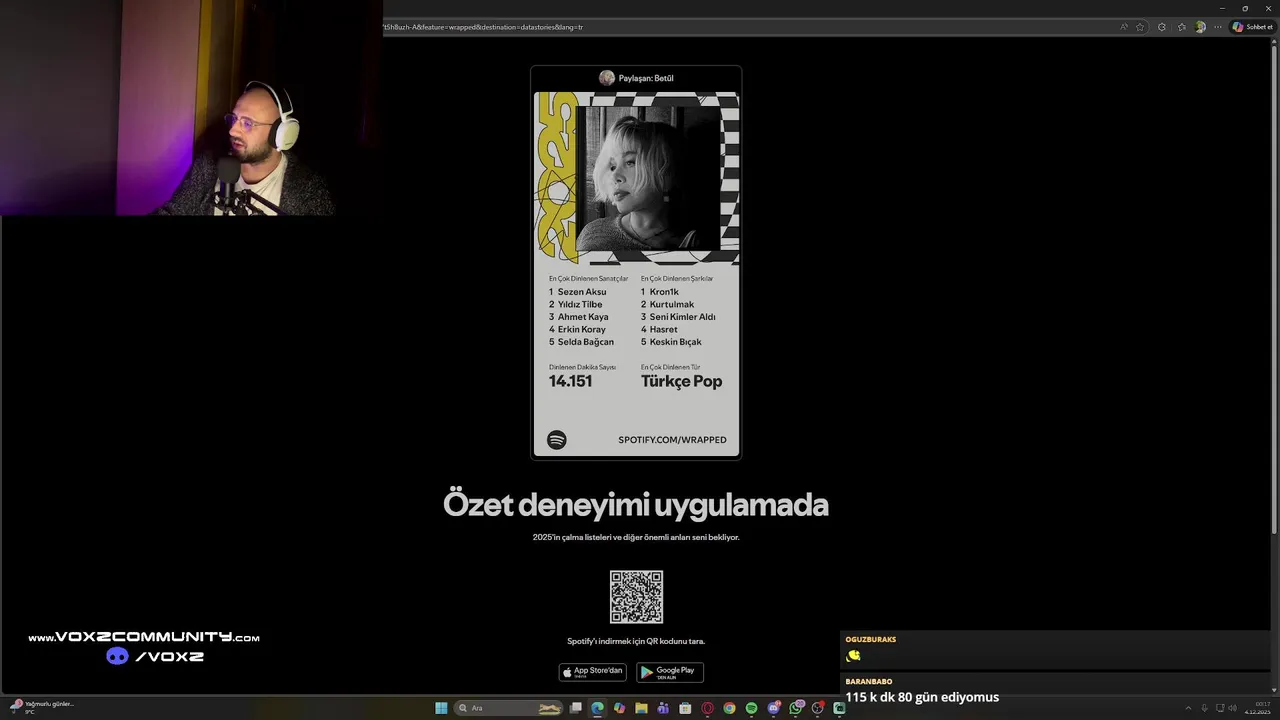Open browser extensions icon in toolbar

(x=1162, y=27)
